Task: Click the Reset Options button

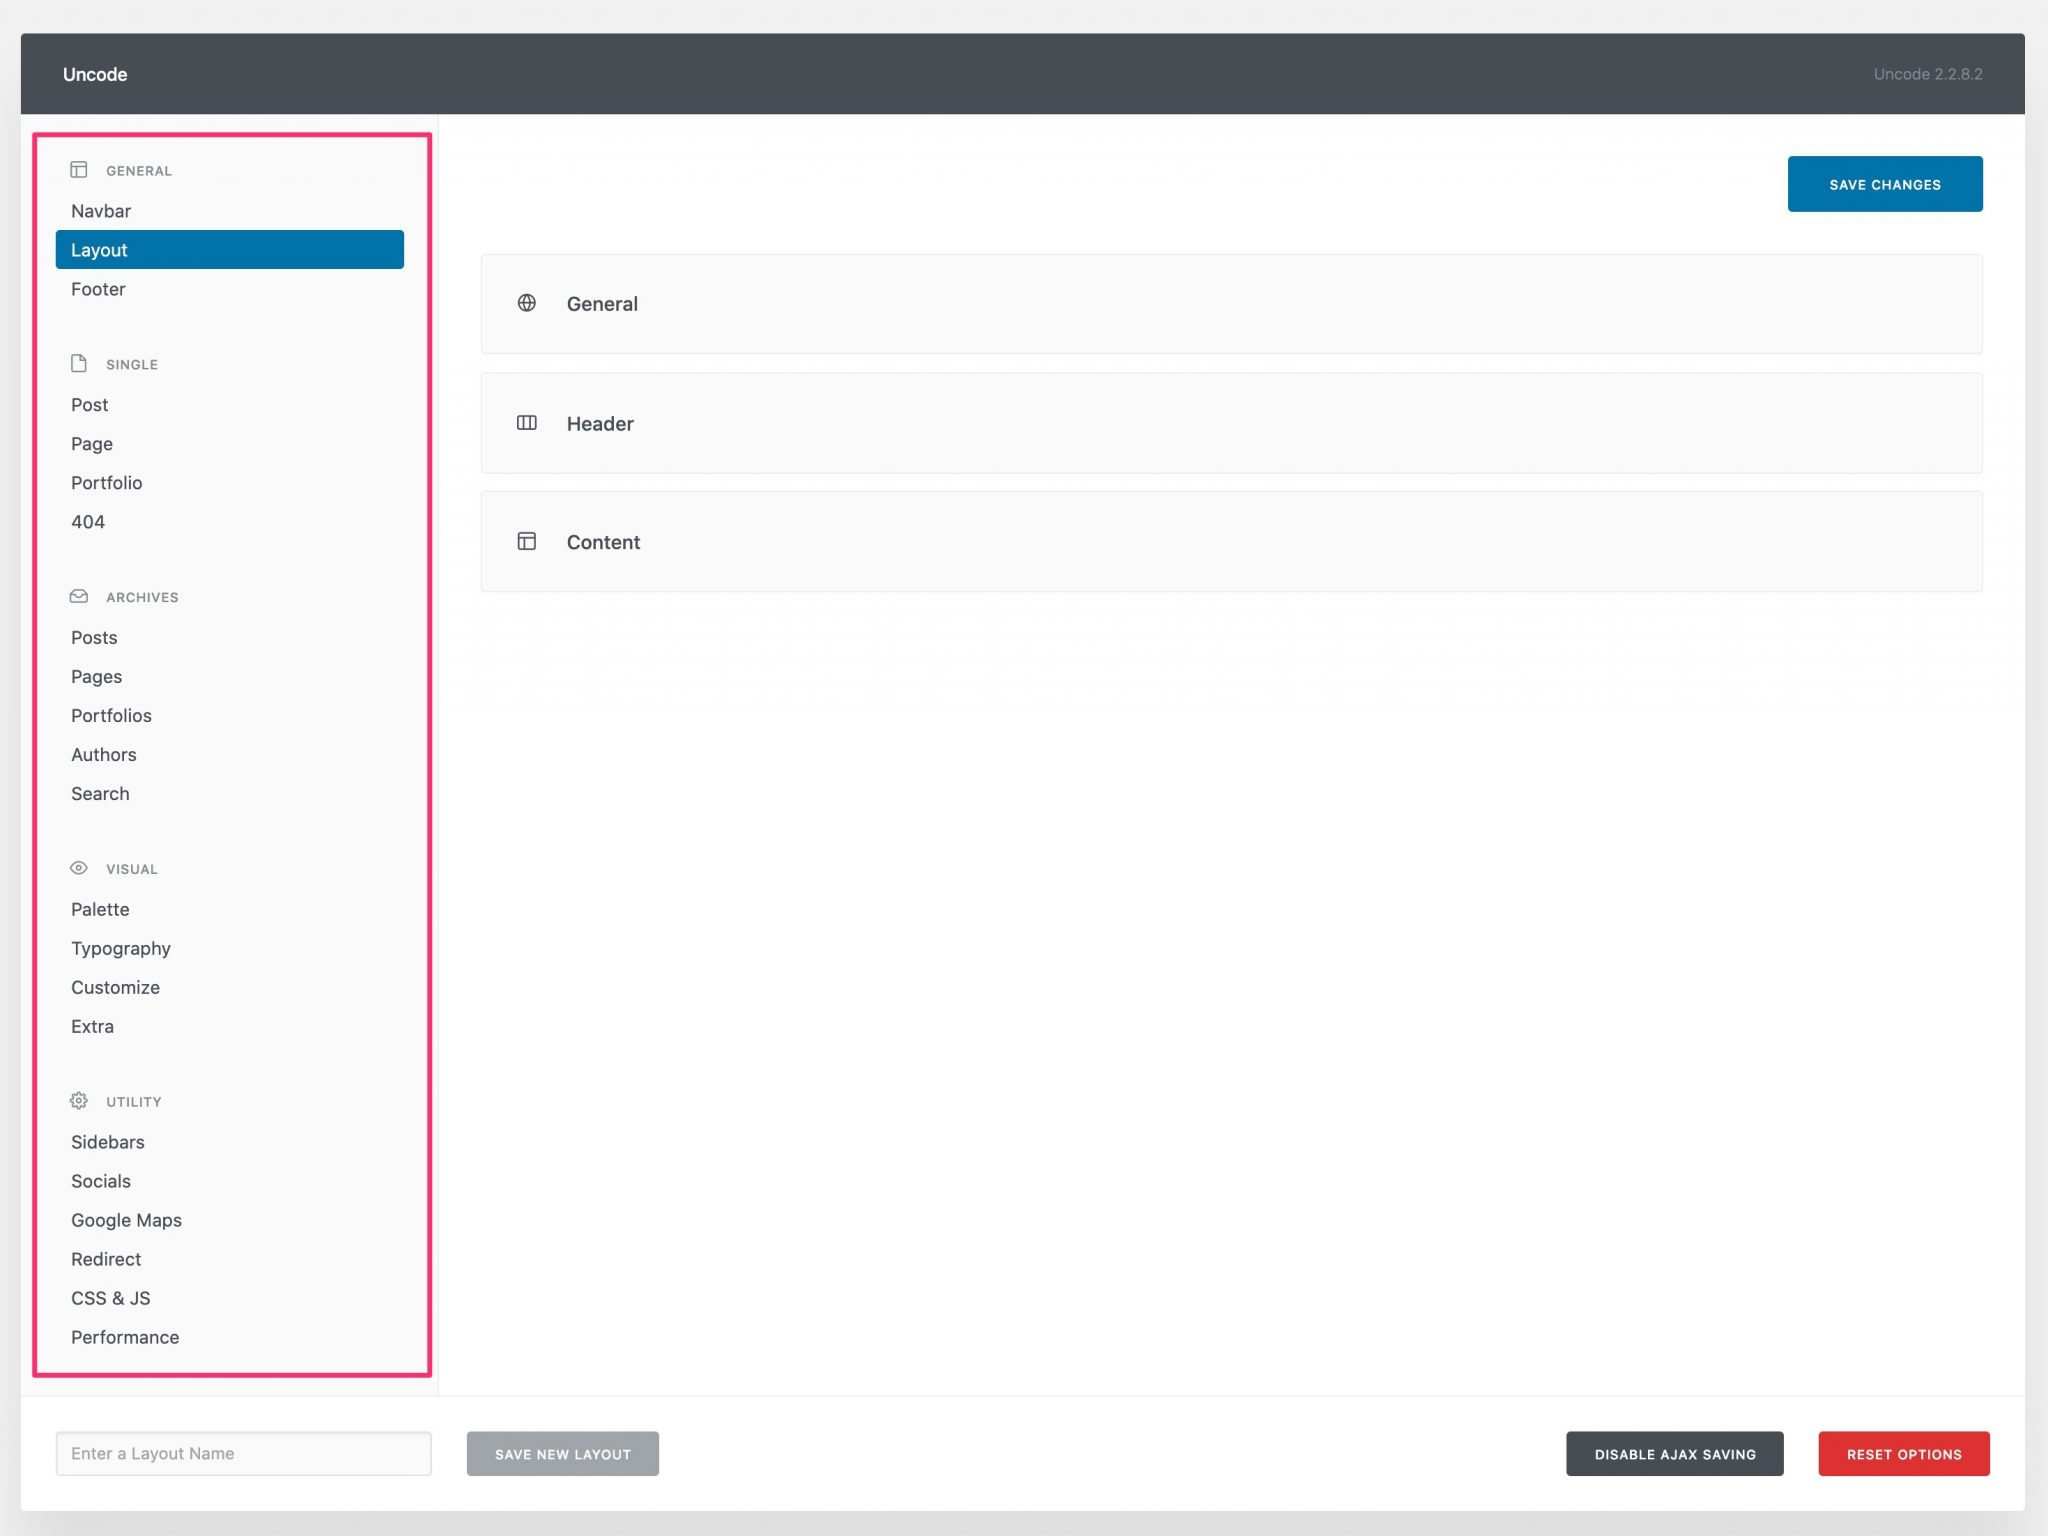Action: coord(1903,1454)
